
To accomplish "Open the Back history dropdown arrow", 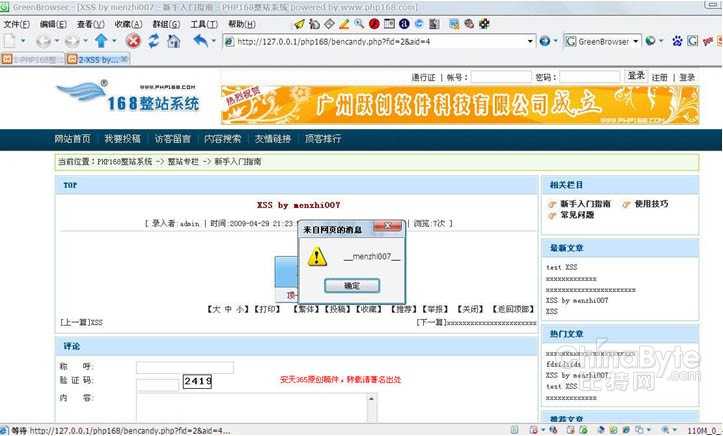I will [56, 41].
